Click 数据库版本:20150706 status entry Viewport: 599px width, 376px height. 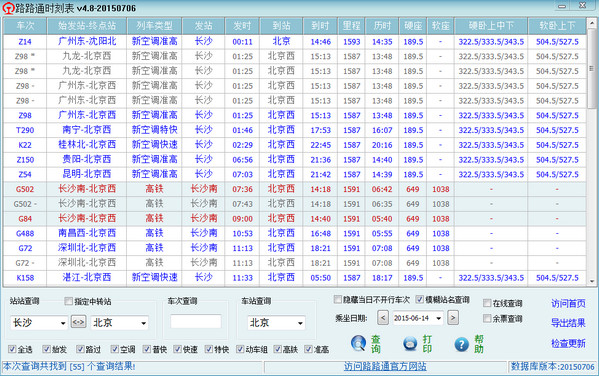click(x=553, y=367)
